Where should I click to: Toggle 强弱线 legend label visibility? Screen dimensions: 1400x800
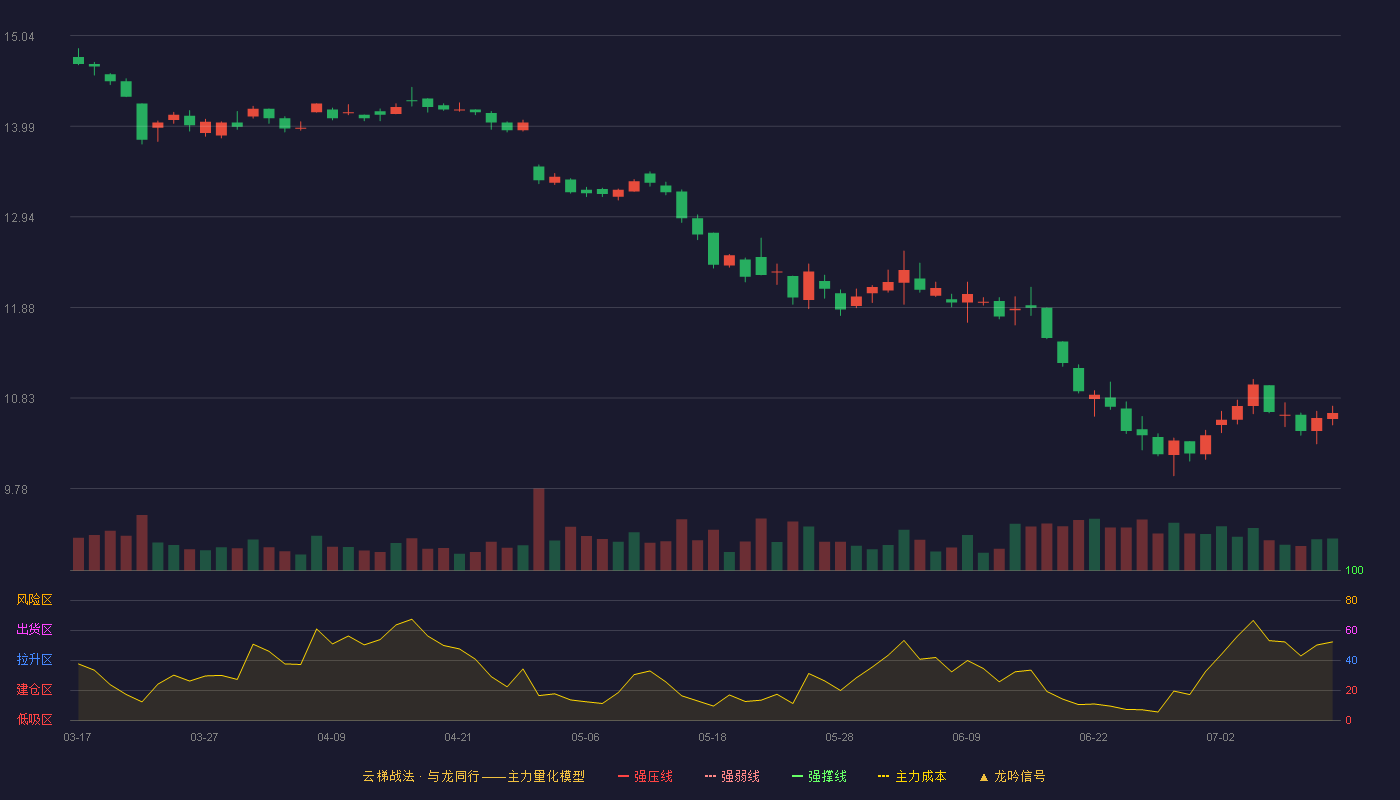[x=740, y=776]
